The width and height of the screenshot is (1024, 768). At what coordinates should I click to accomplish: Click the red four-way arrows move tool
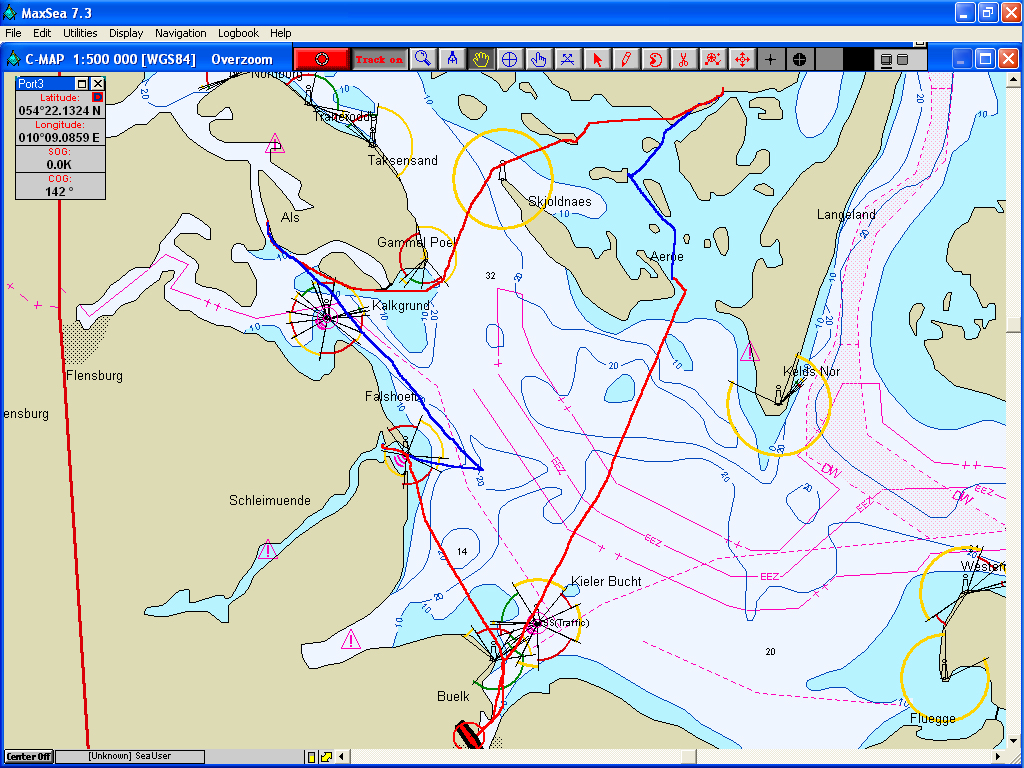(x=742, y=59)
